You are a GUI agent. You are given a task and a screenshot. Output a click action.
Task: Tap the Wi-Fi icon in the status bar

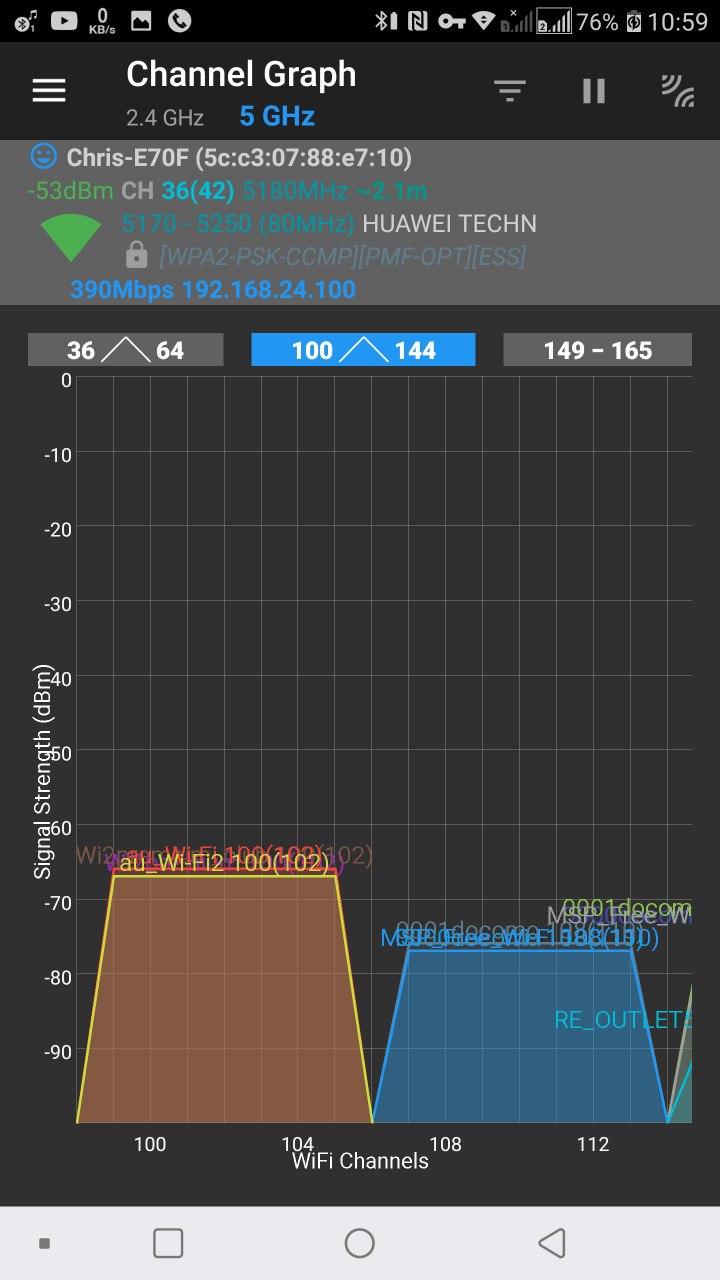point(484,21)
